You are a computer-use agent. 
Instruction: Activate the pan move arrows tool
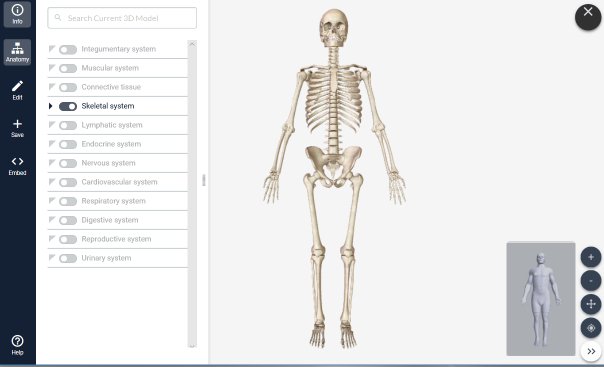(x=591, y=304)
